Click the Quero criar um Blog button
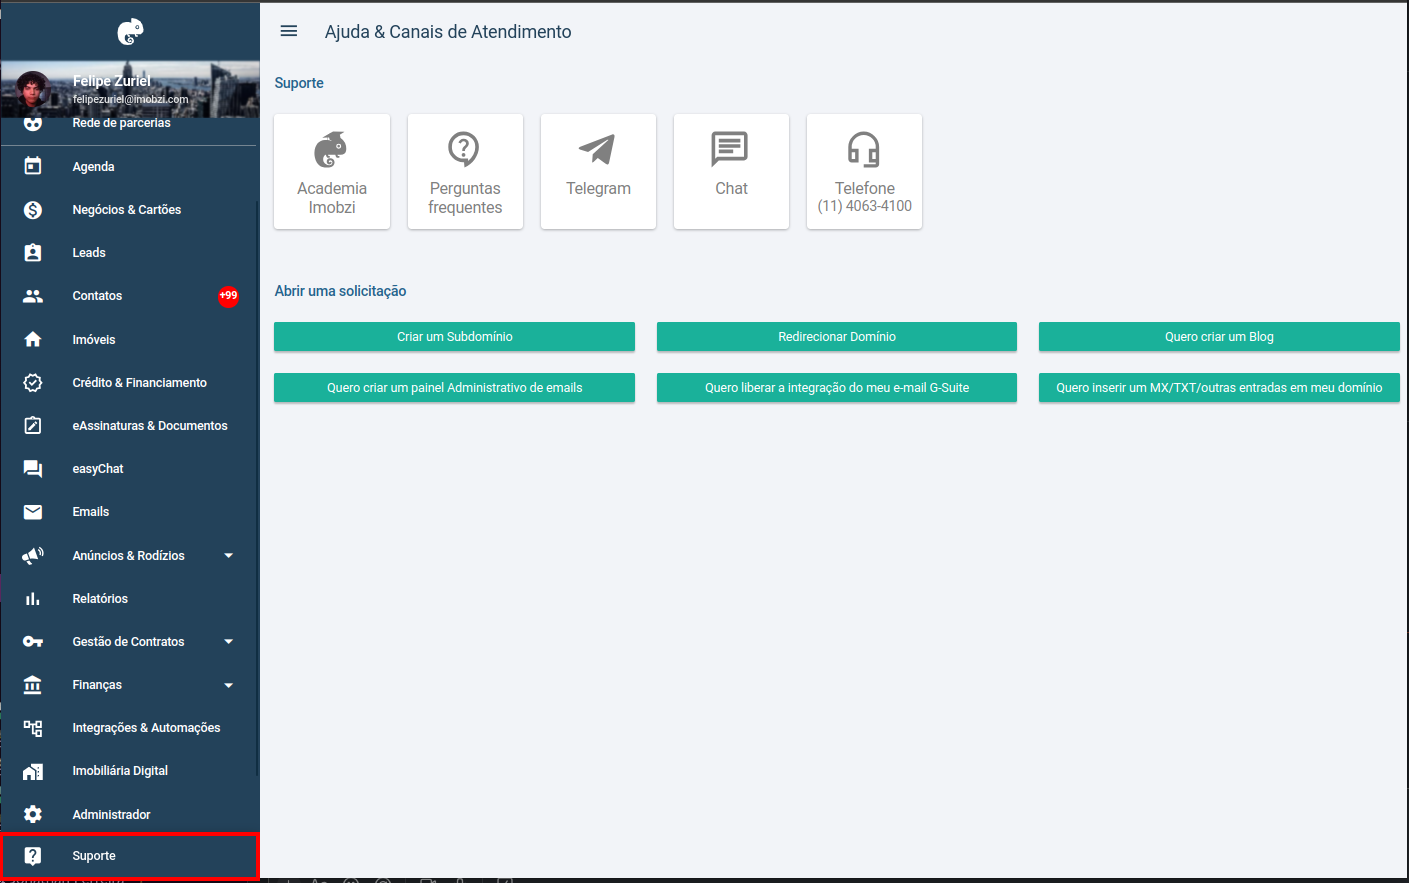This screenshot has height=883, width=1409. point(1219,337)
